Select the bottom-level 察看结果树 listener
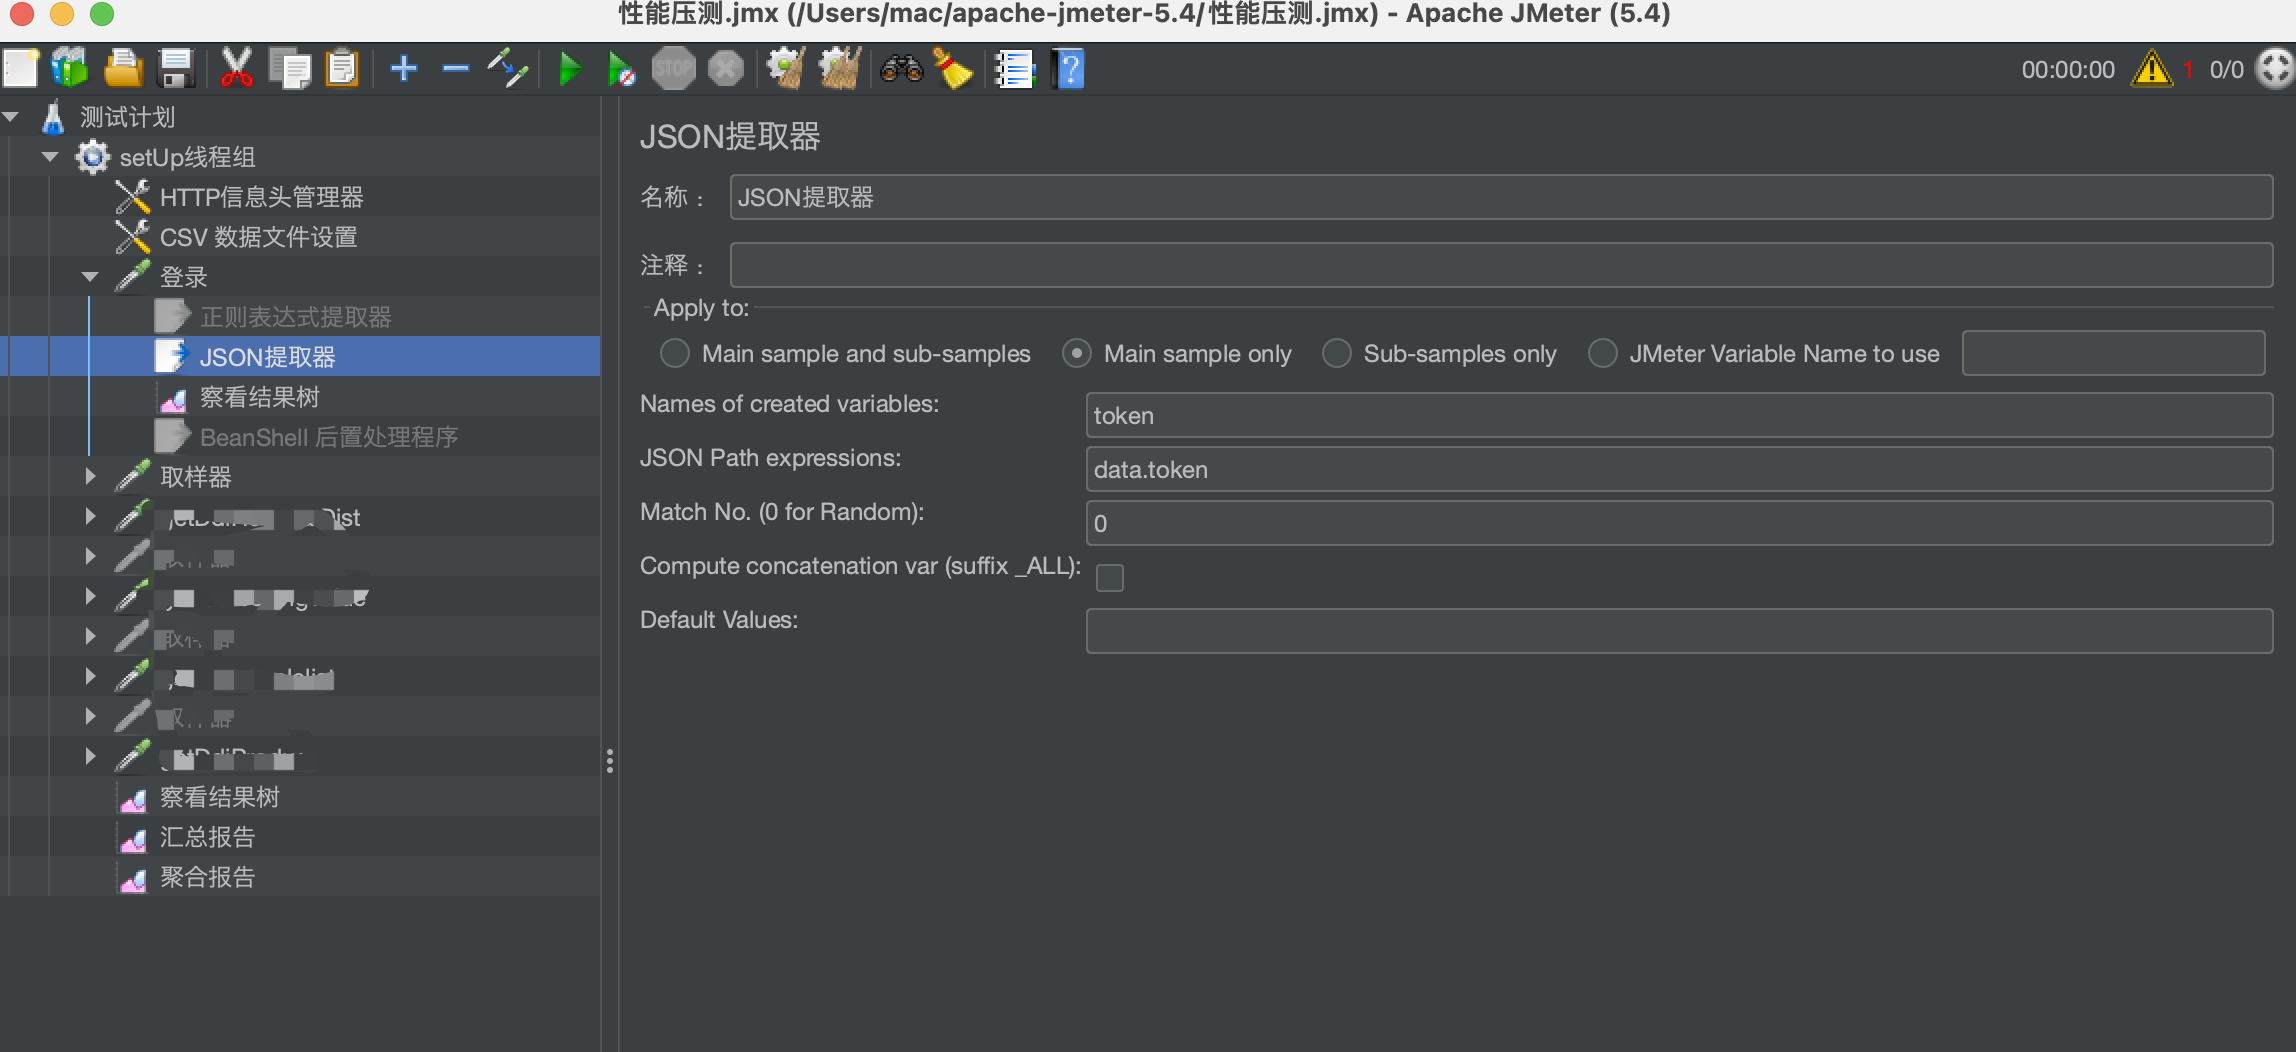Image resolution: width=2296 pixels, height=1052 pixels. click(219, 797)
